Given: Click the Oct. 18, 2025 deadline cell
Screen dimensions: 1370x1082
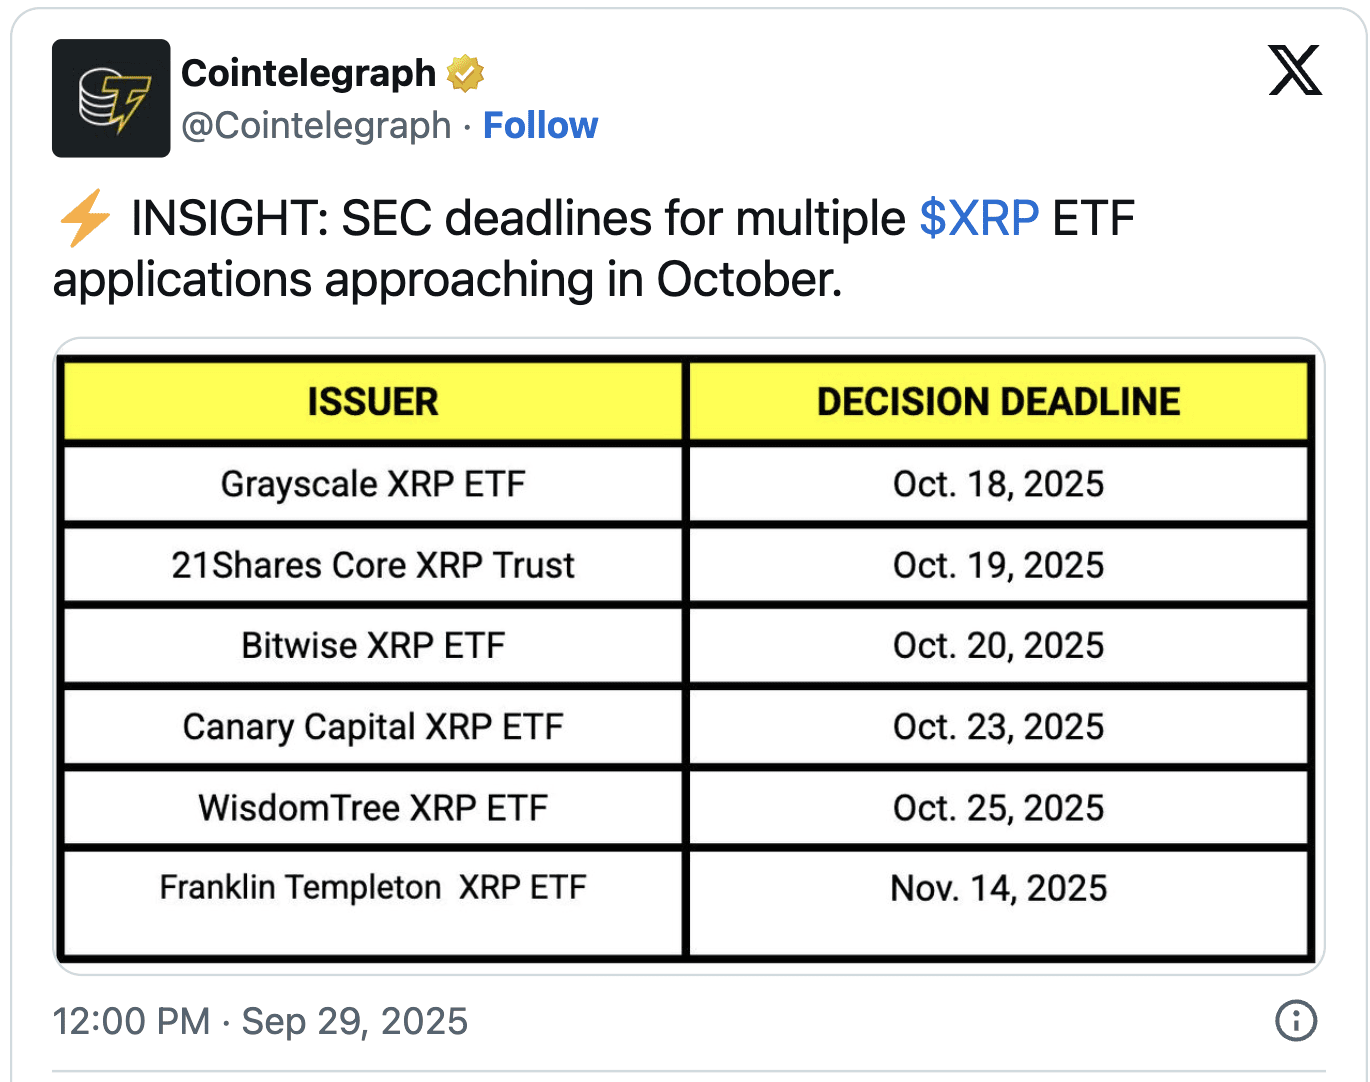Looking at the screenshot, I should 998,484.
